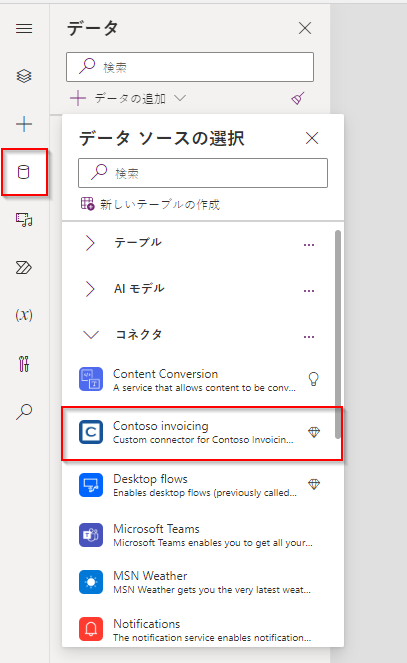Click the premium diamond icon beside Desktop flows

pos(314,484)
